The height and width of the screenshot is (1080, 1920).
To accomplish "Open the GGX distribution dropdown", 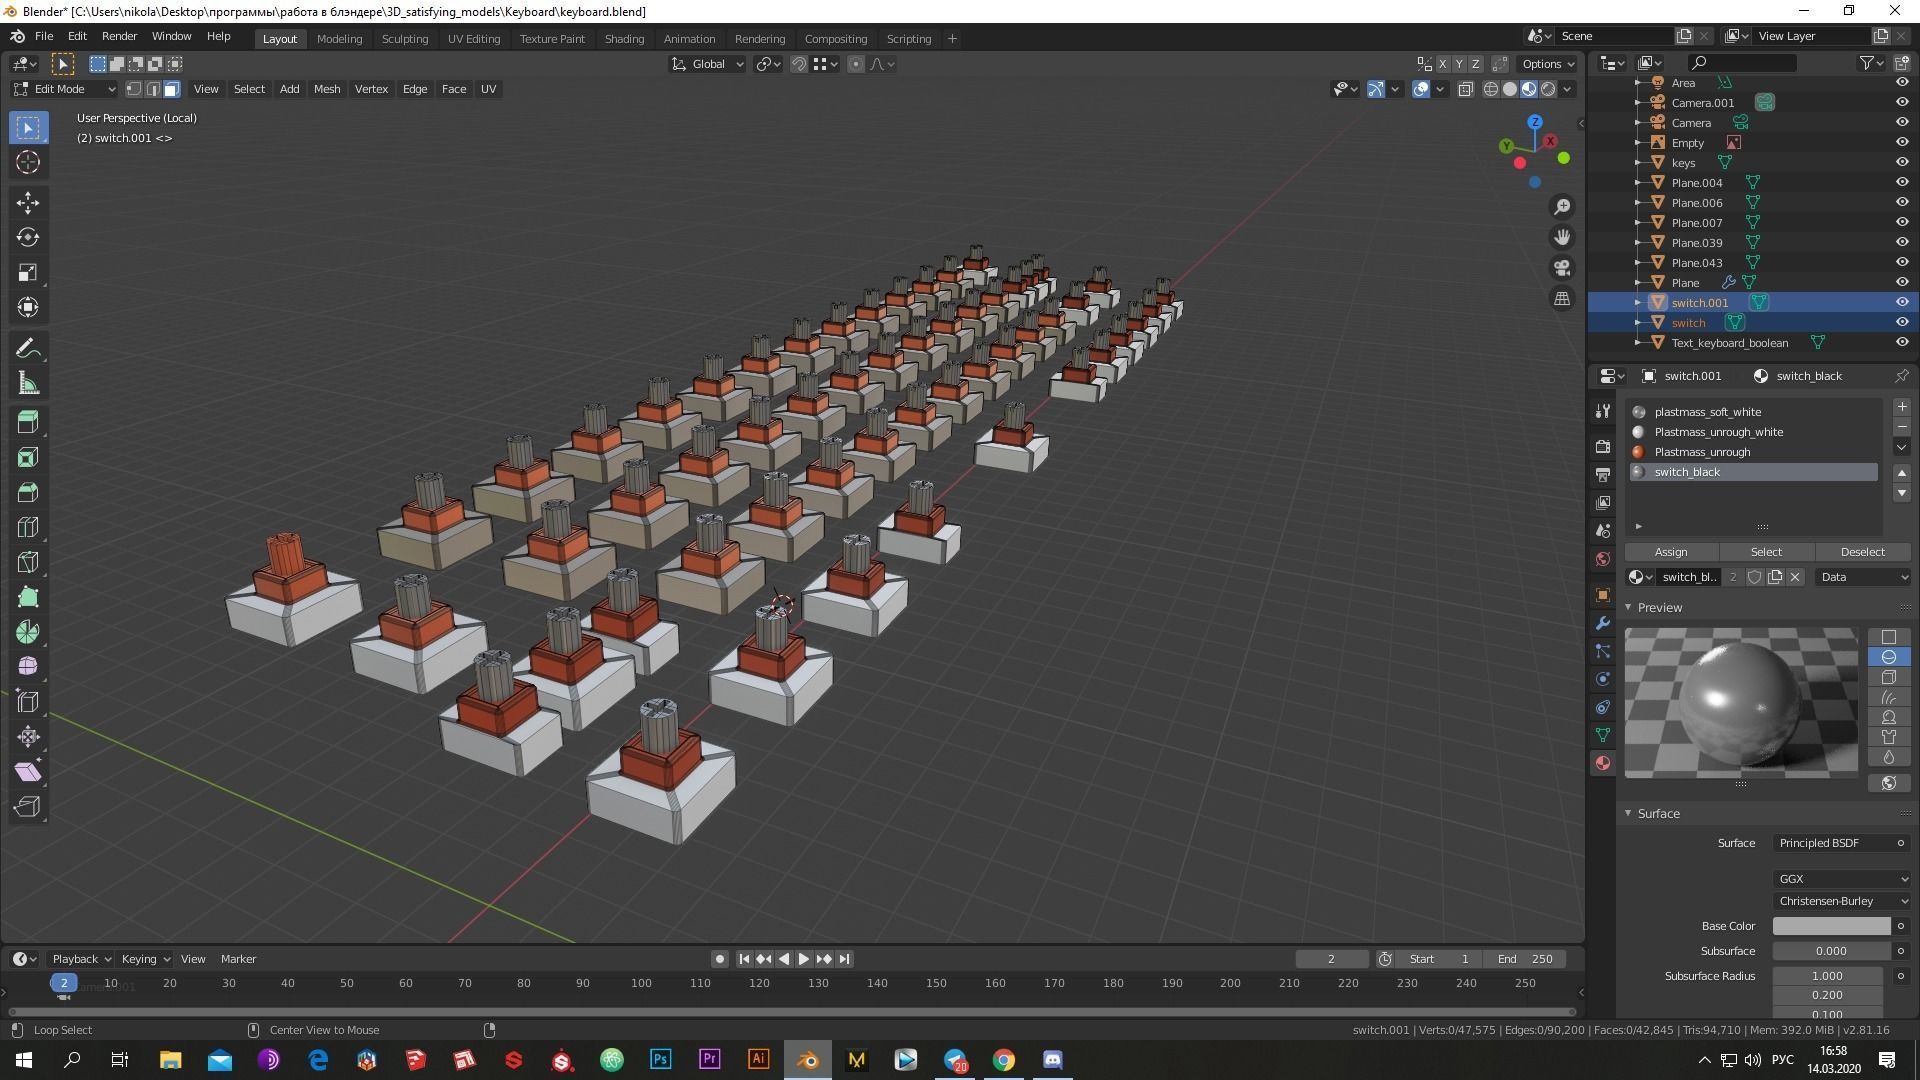I will pos(1842,879).
